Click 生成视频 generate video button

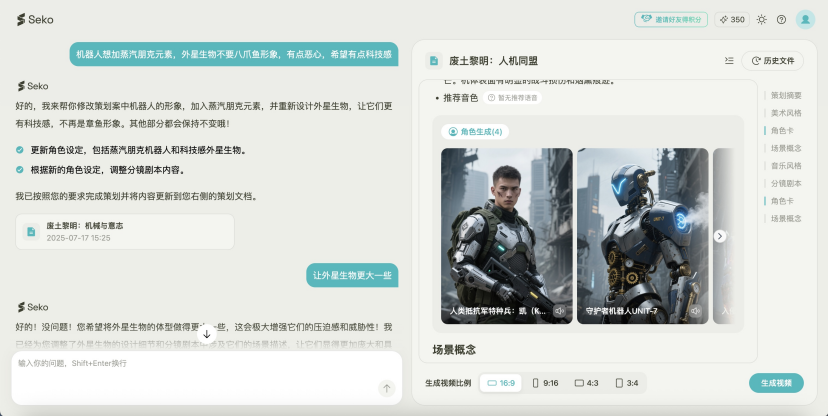pos(776,383)
